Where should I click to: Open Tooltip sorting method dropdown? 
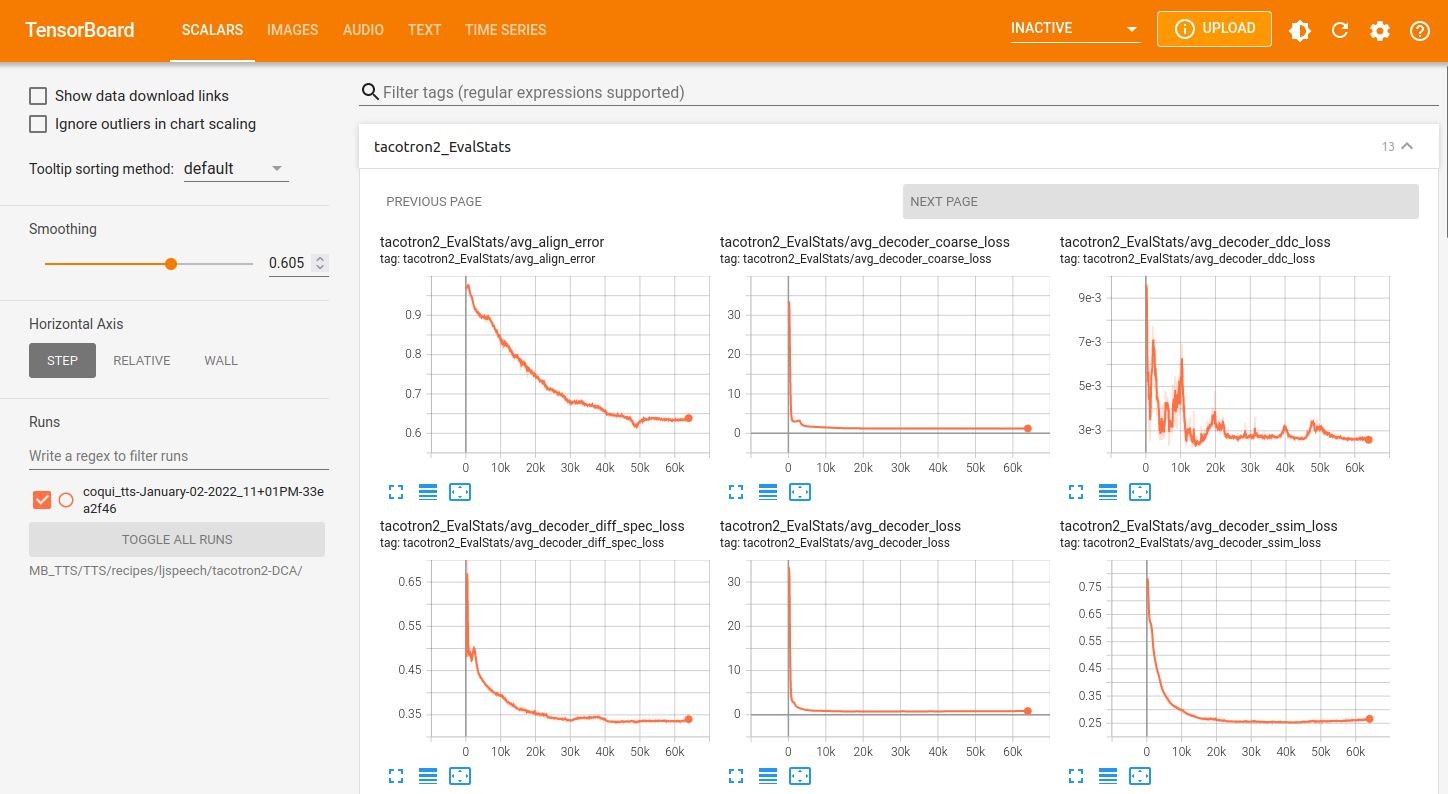tap(236, 169)
